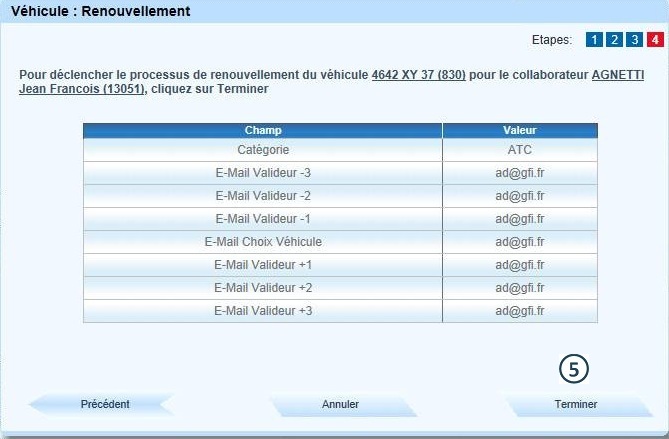
Task: Click the red step 4 indicator
Action: 654,40
